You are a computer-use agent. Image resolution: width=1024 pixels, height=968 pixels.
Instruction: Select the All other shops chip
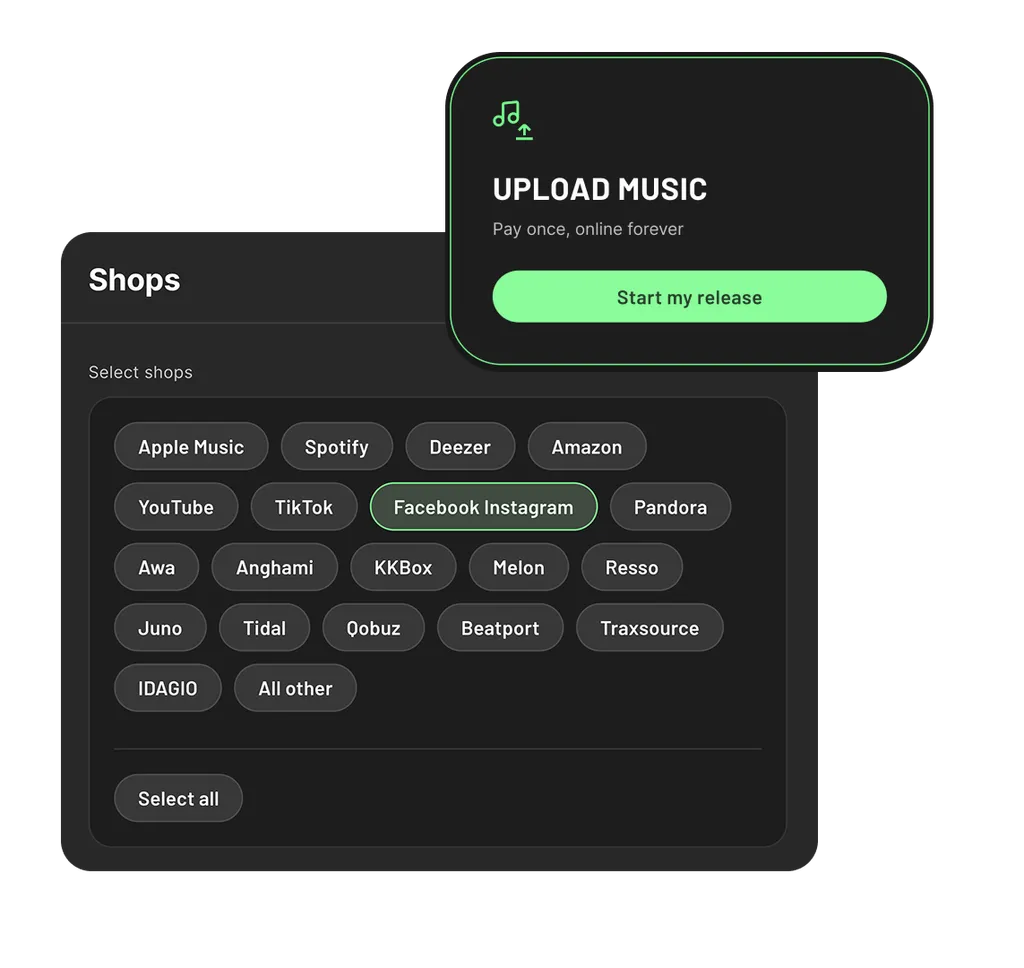295,688
